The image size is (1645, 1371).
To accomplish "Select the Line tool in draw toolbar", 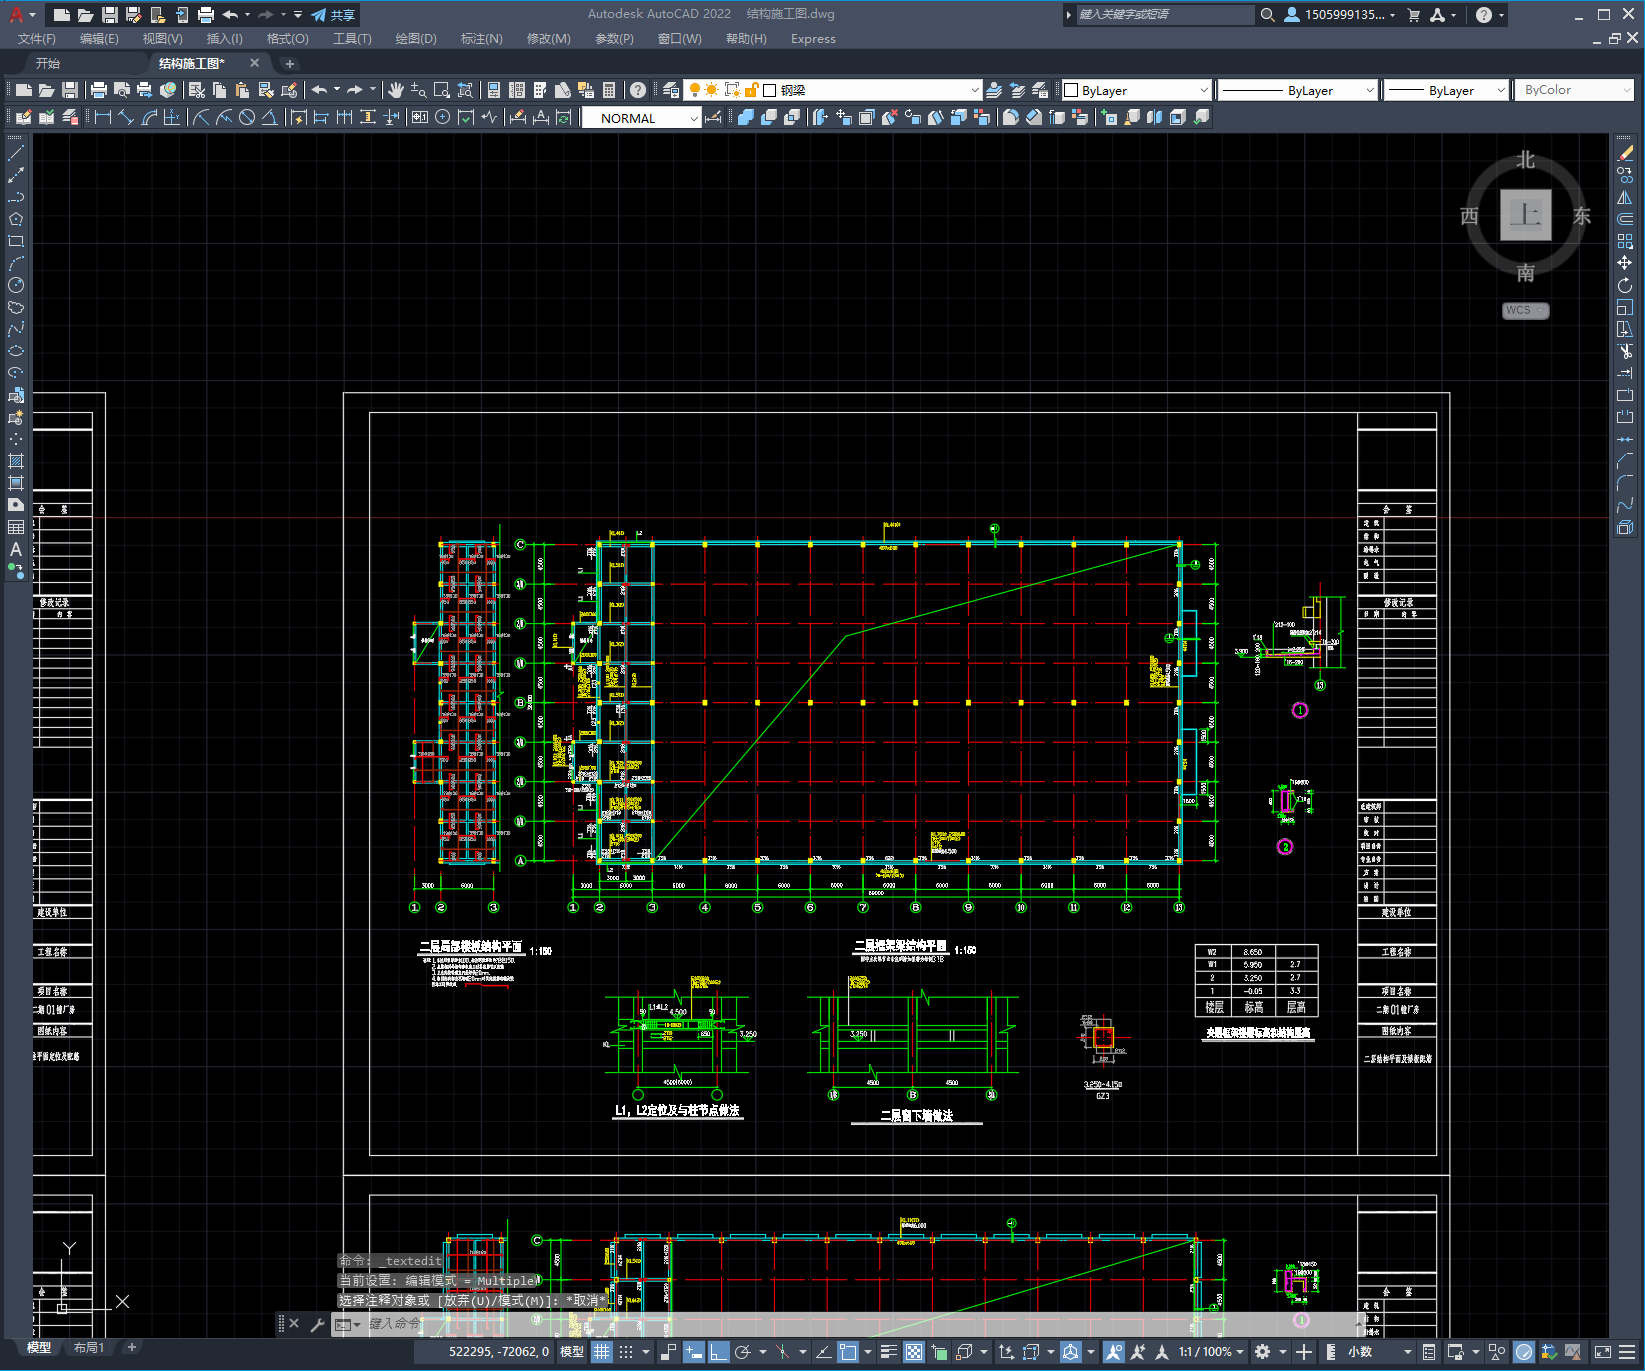I will tap(16, 153).
